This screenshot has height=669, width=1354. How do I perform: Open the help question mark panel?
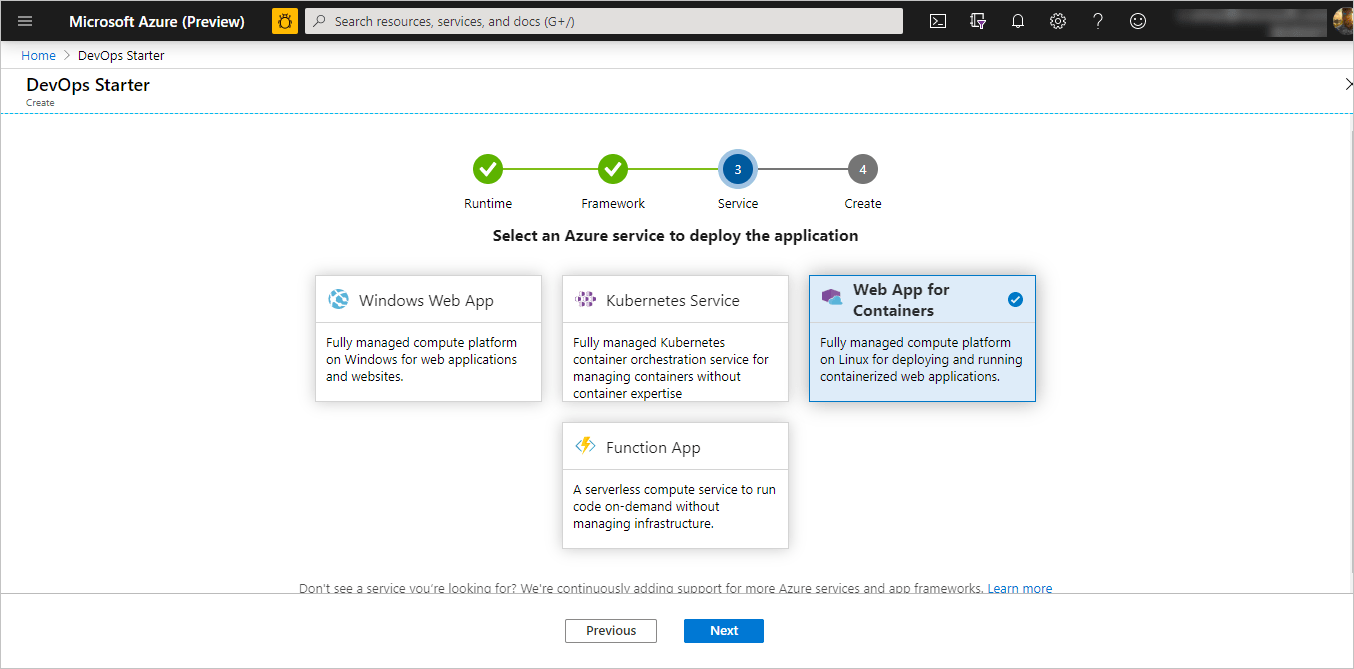tap(1097, 20)
